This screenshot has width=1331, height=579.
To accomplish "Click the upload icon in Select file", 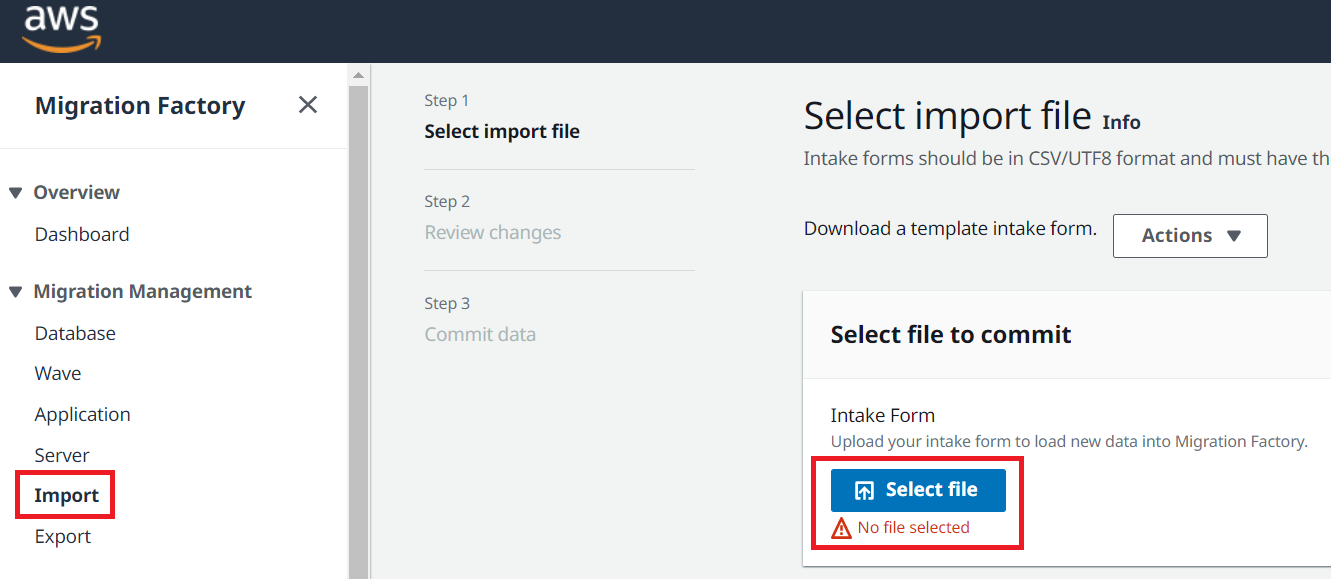I will (x=864, y=490).
